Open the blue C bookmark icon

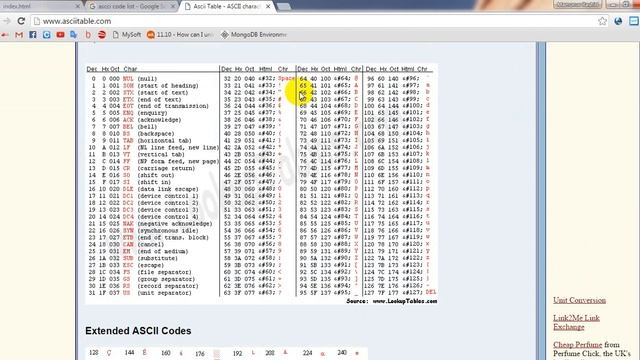pyautogui.click(x=47, y=35)
